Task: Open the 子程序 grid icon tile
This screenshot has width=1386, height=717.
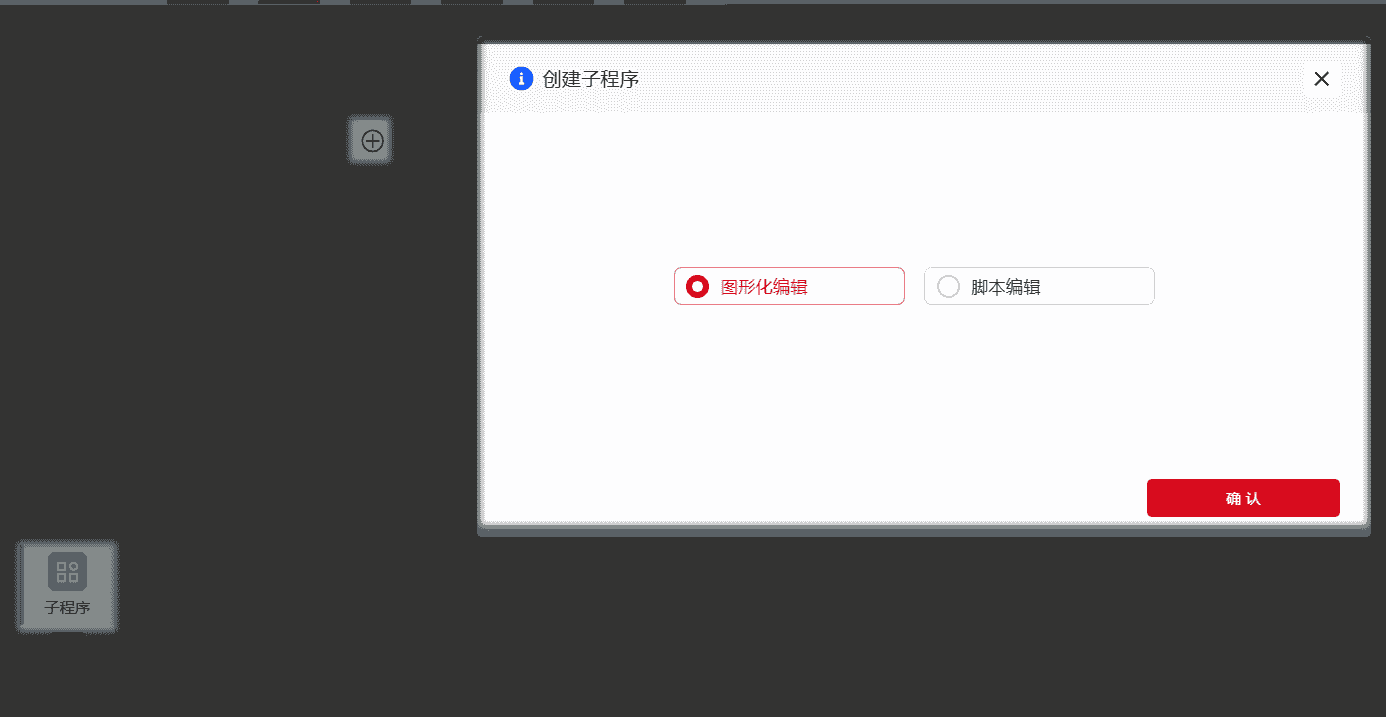Action: click(68, 572)
